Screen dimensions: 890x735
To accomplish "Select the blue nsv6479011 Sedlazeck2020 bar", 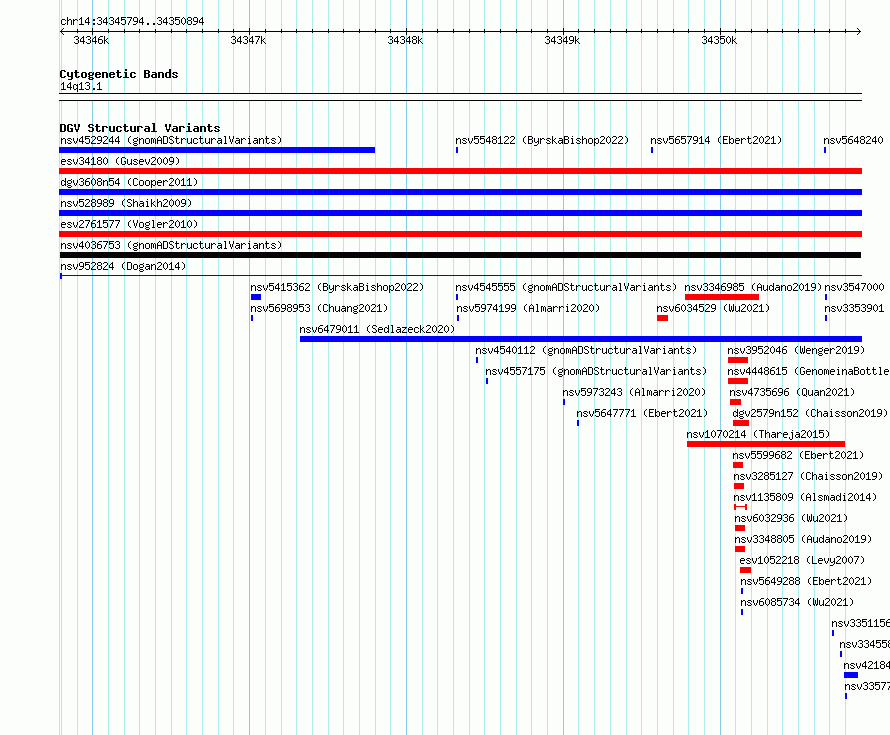I will click(x=581, y=339).
